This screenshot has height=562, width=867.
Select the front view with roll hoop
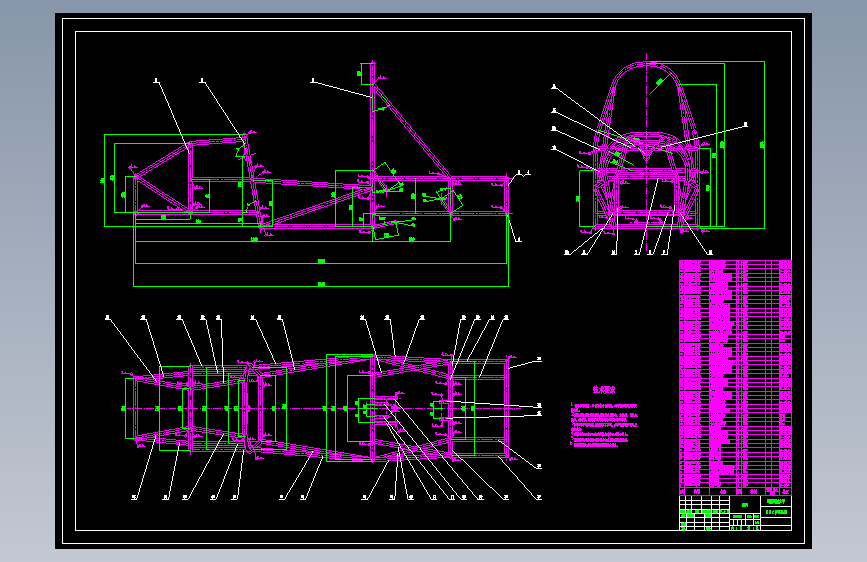658,155
